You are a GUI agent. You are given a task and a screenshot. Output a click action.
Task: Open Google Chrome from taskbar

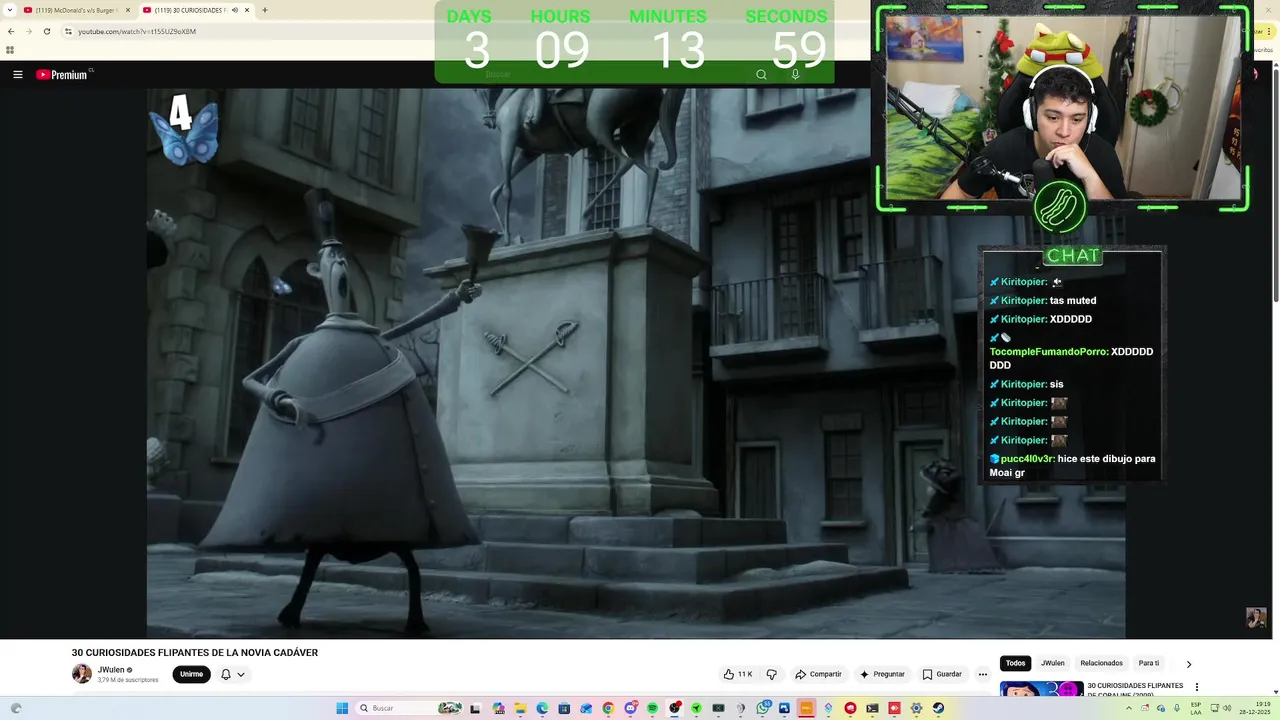click(x=608, y=708)
